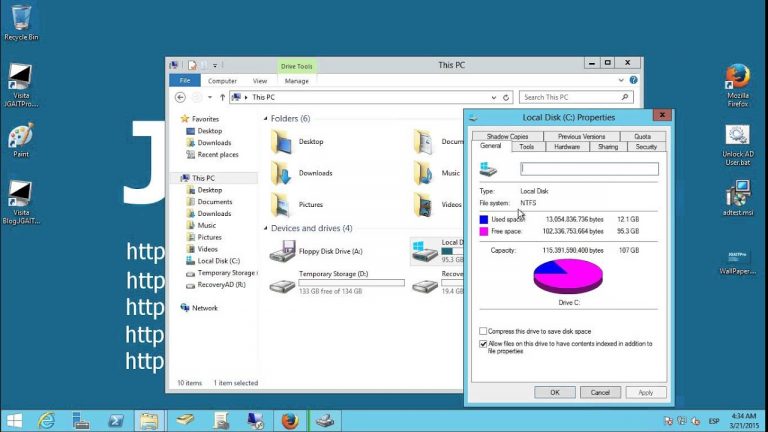Click the OK button
This screenshot has width=768, height=432.
click(554, 392)
